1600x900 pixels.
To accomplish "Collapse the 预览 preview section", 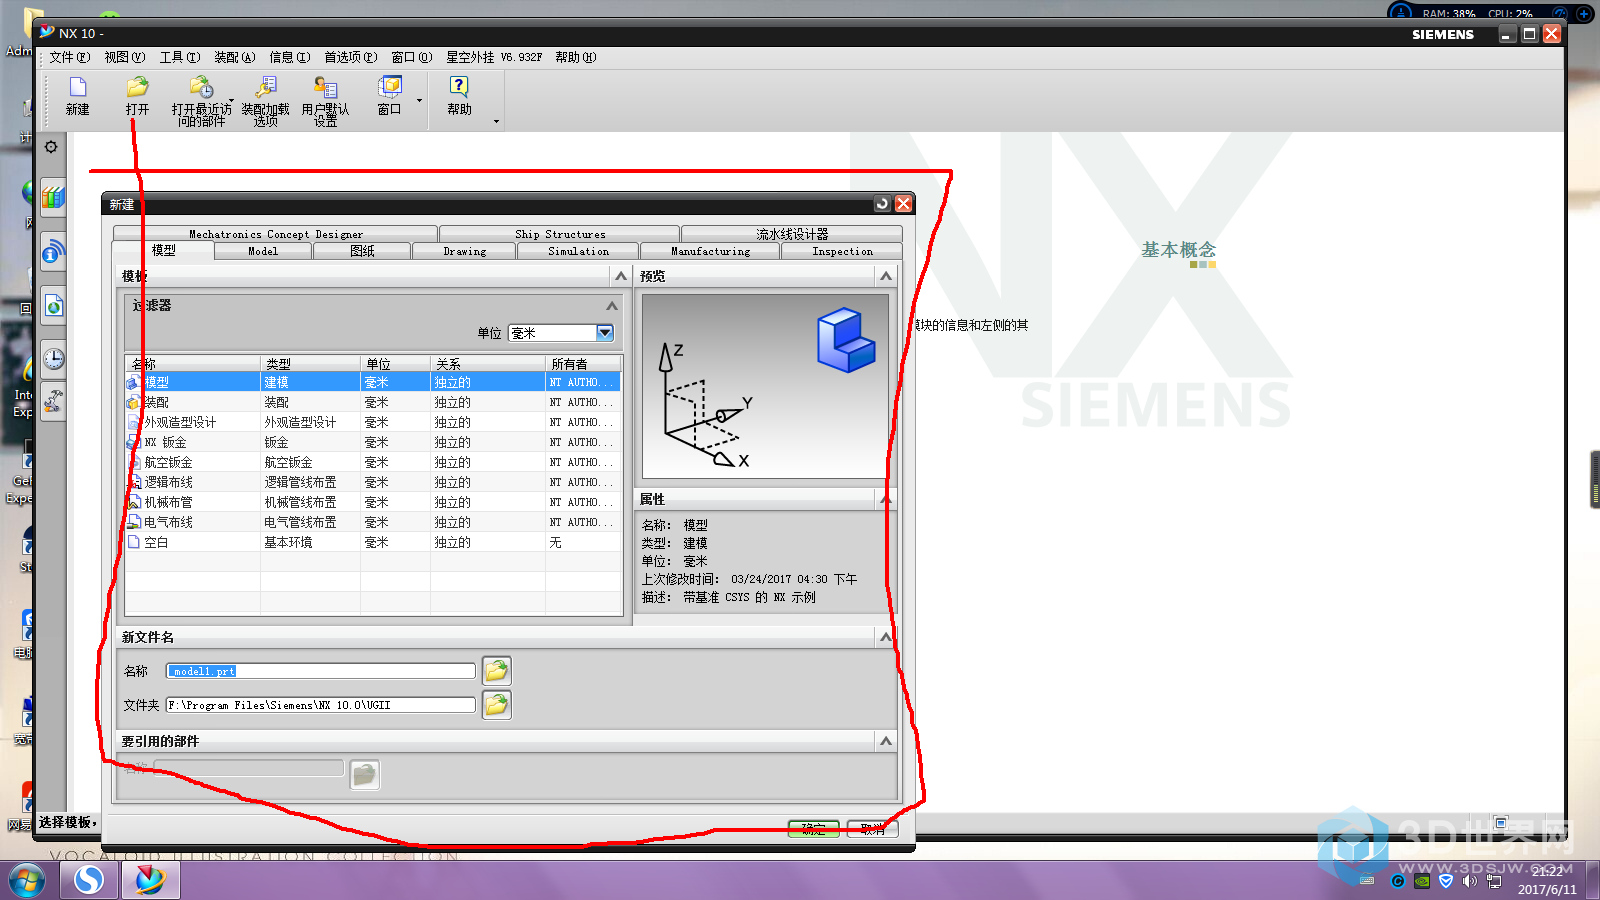I will tap(885, 276).
